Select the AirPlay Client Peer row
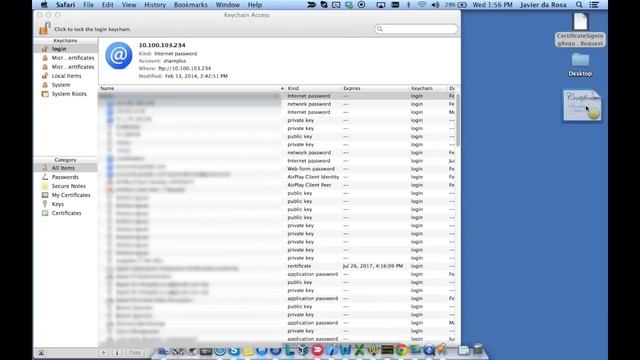Image resolution: width=640 pixels, height=360 pixels. pyautogui.click(x=278, y=185)
